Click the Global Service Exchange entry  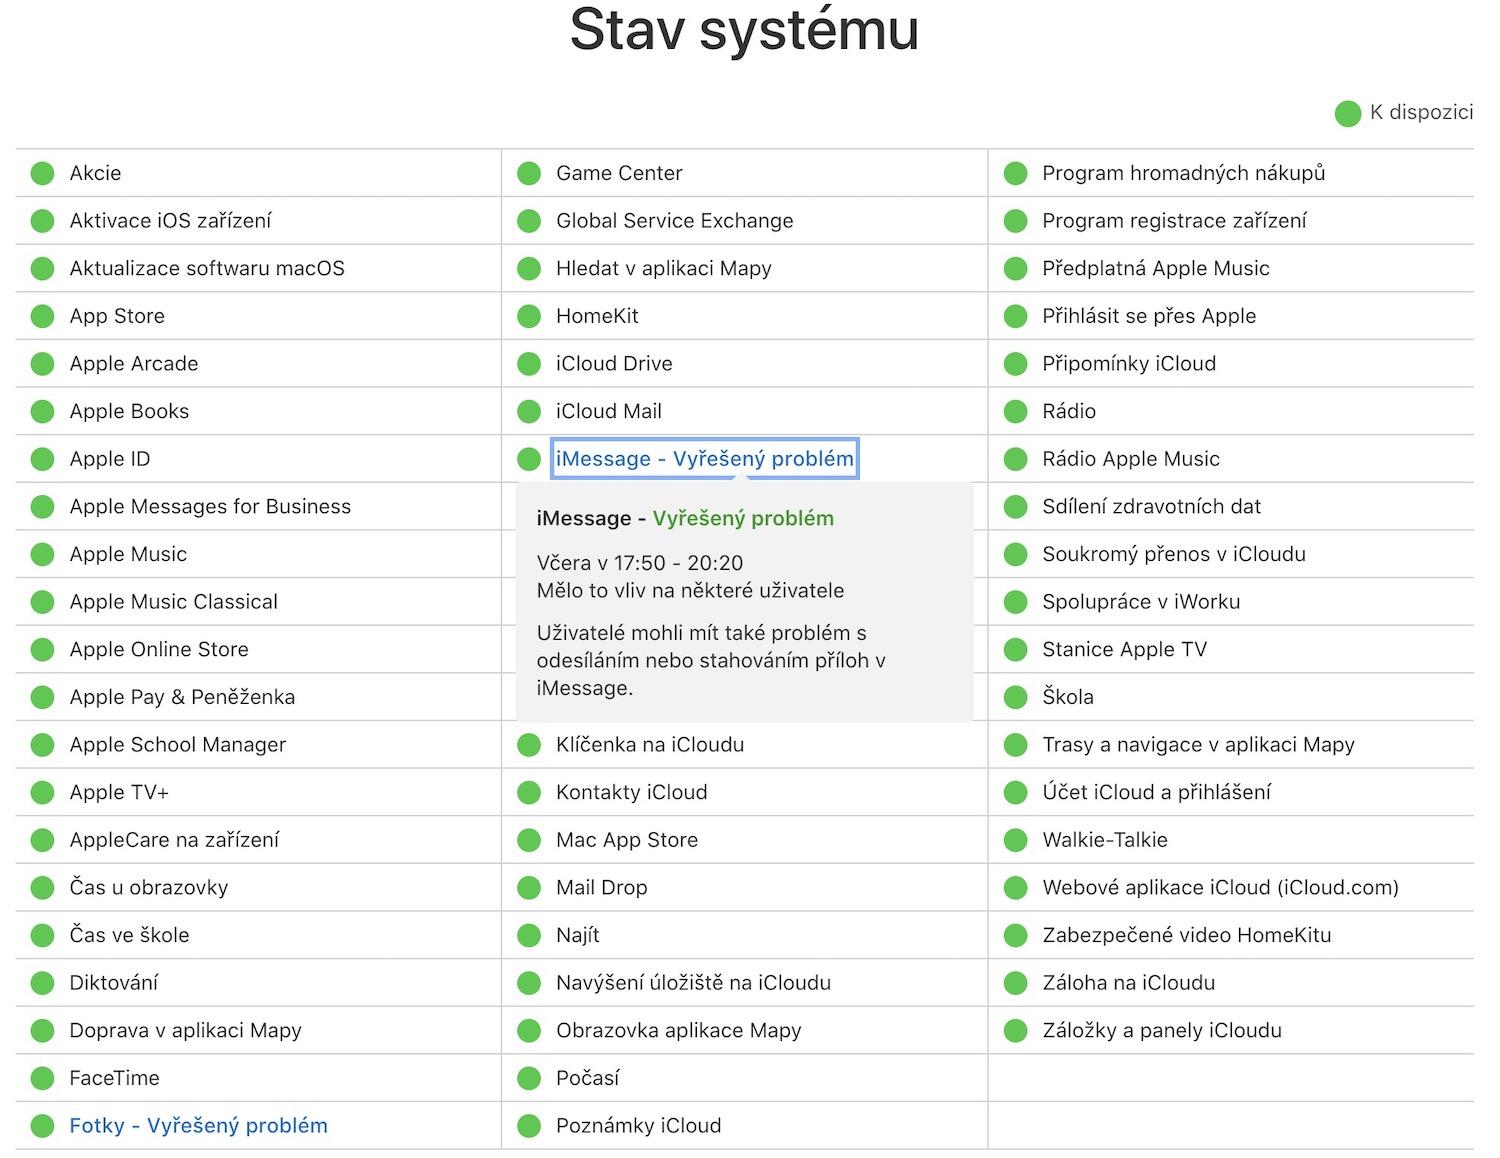click(x=675, y=221)
